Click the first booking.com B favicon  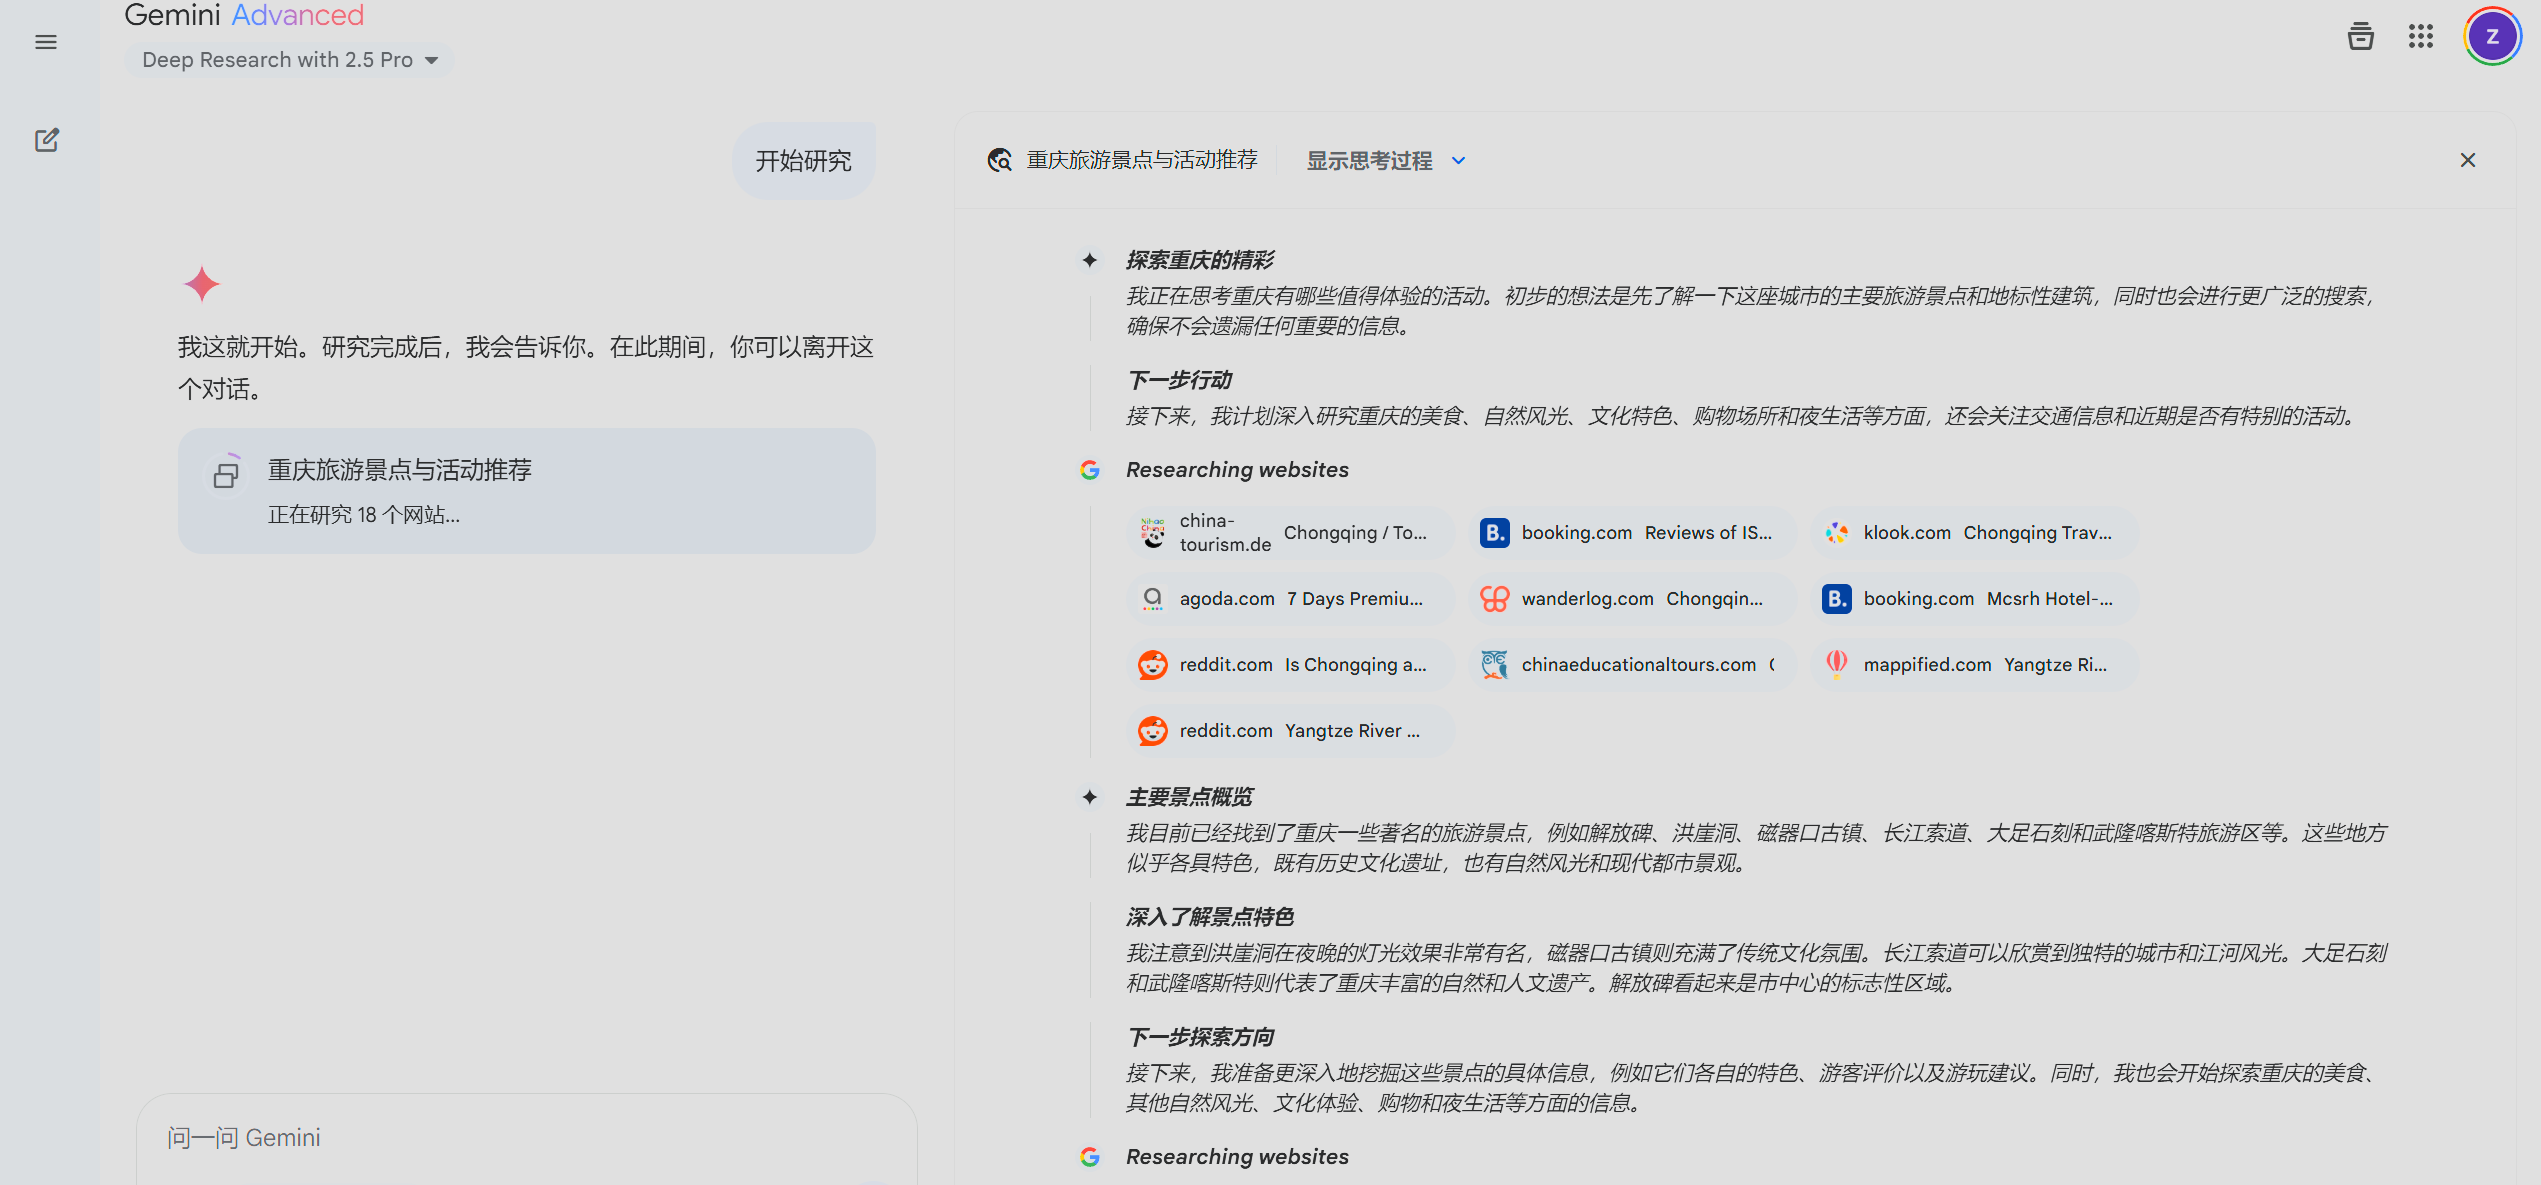tap(1495, 533)
